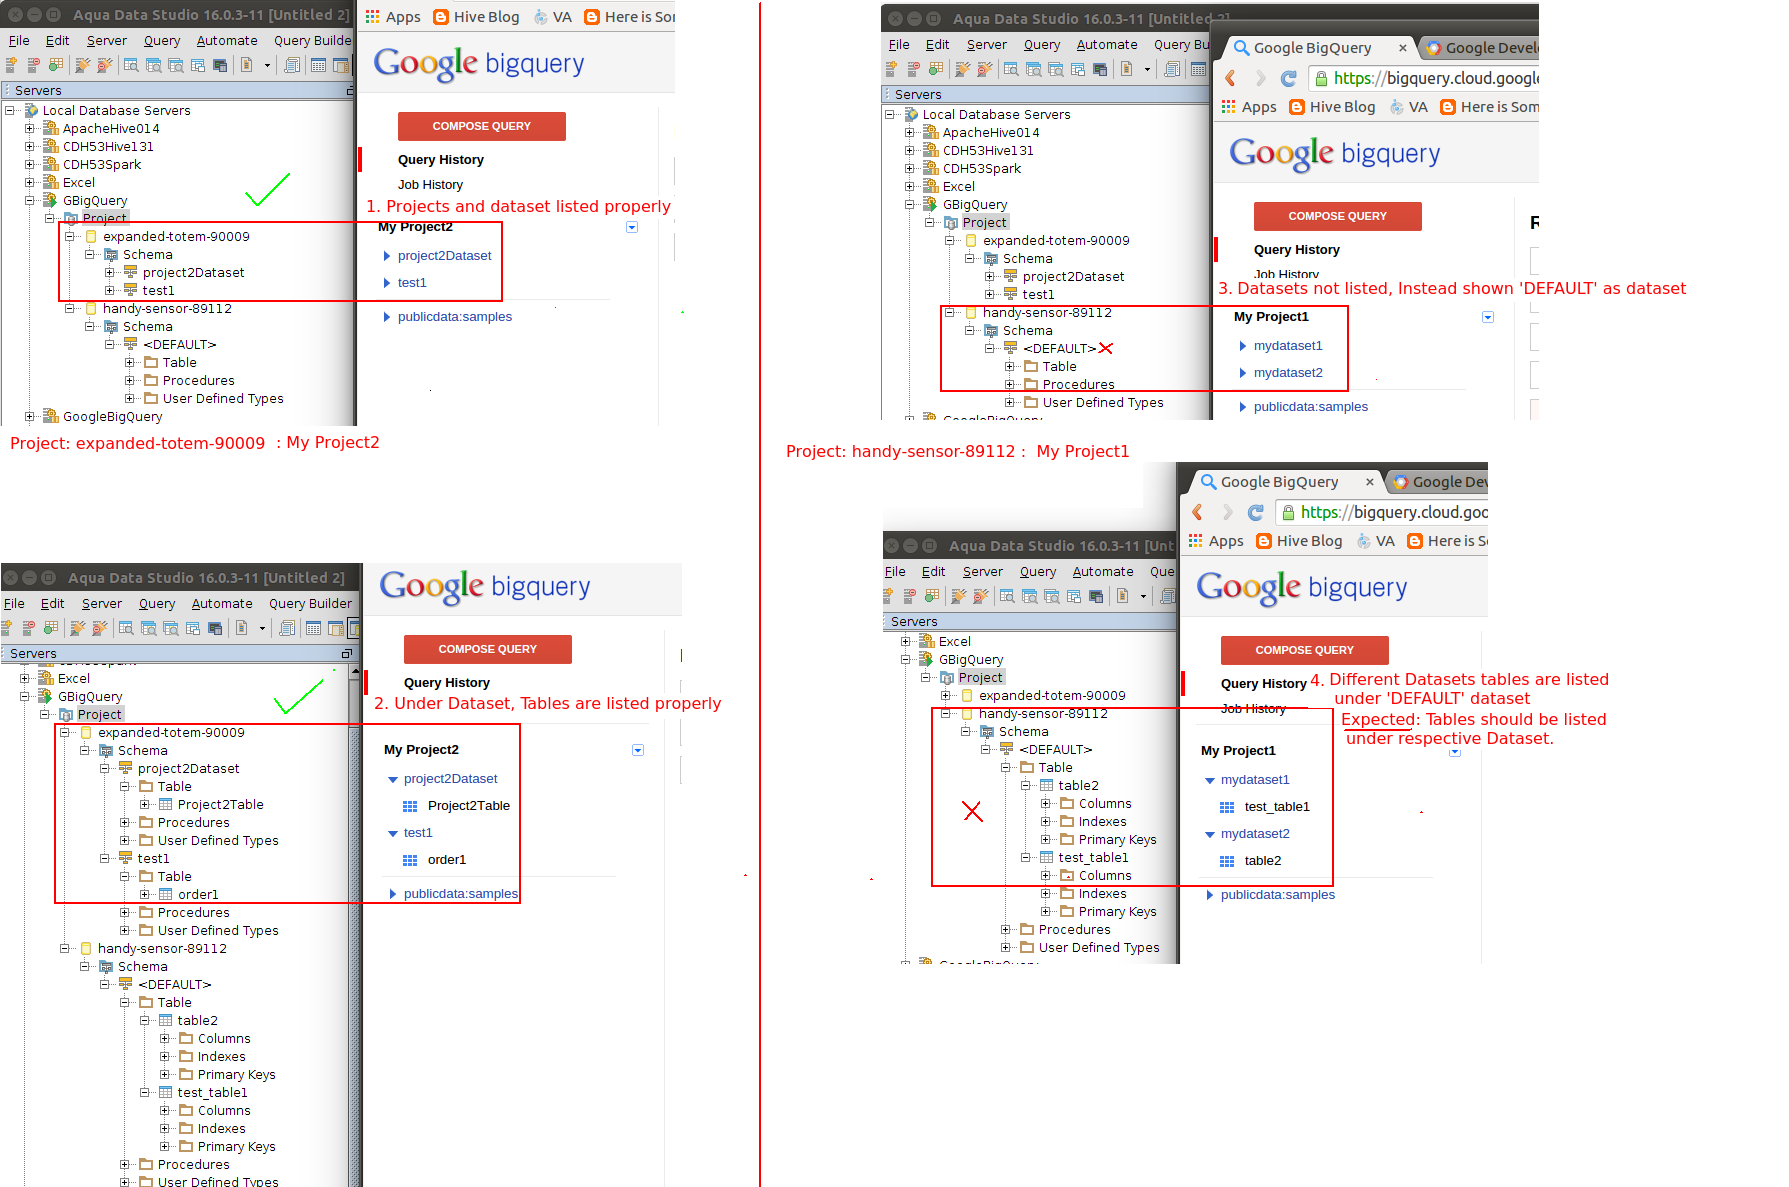
Task: Click the order1 grid icon under My Project2
Action: 410,860
